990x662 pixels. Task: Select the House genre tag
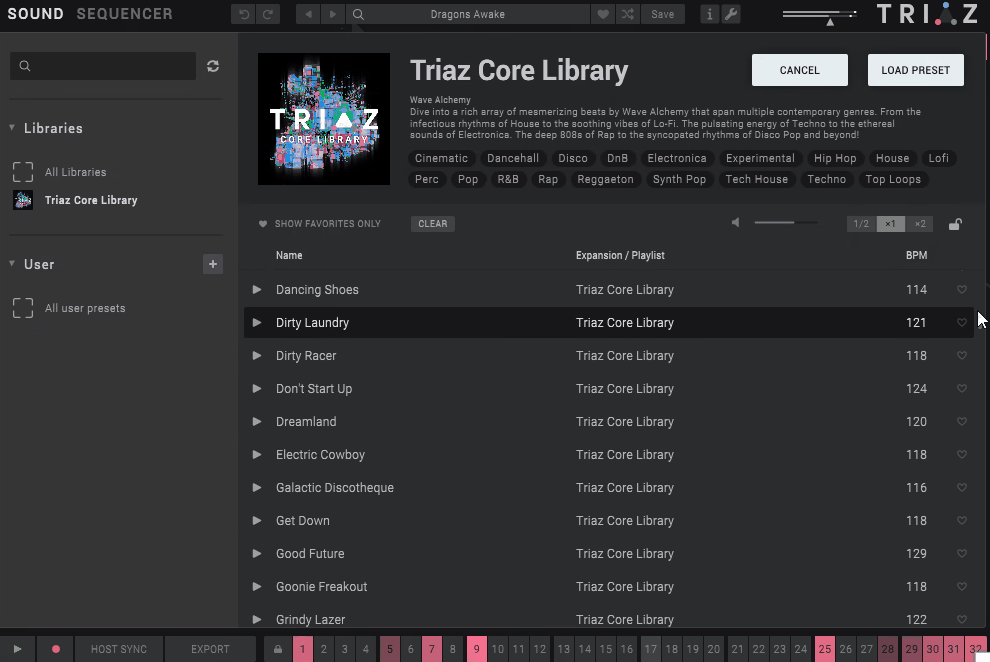click(x=892, y=158)
